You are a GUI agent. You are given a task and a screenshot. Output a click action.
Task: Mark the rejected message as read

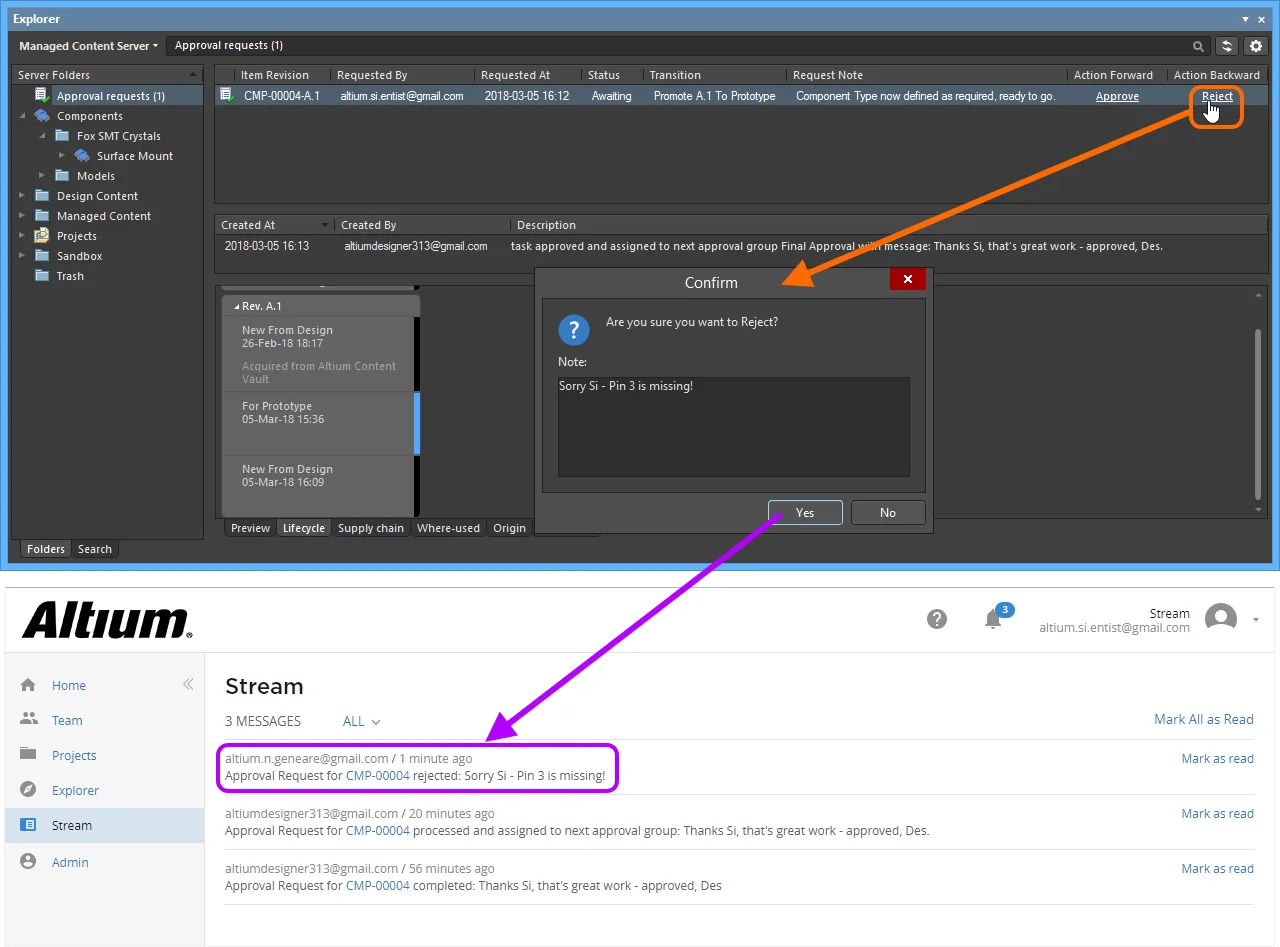[1217, 758]
